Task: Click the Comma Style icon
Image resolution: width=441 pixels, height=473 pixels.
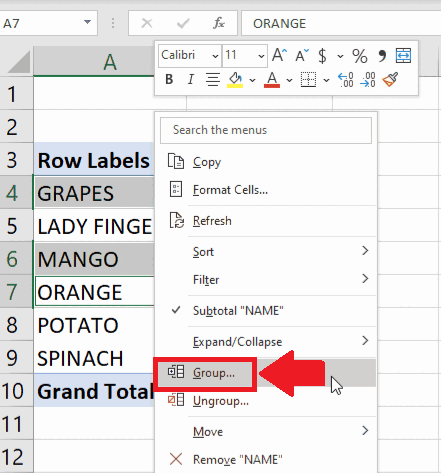Action: point(382,56)
